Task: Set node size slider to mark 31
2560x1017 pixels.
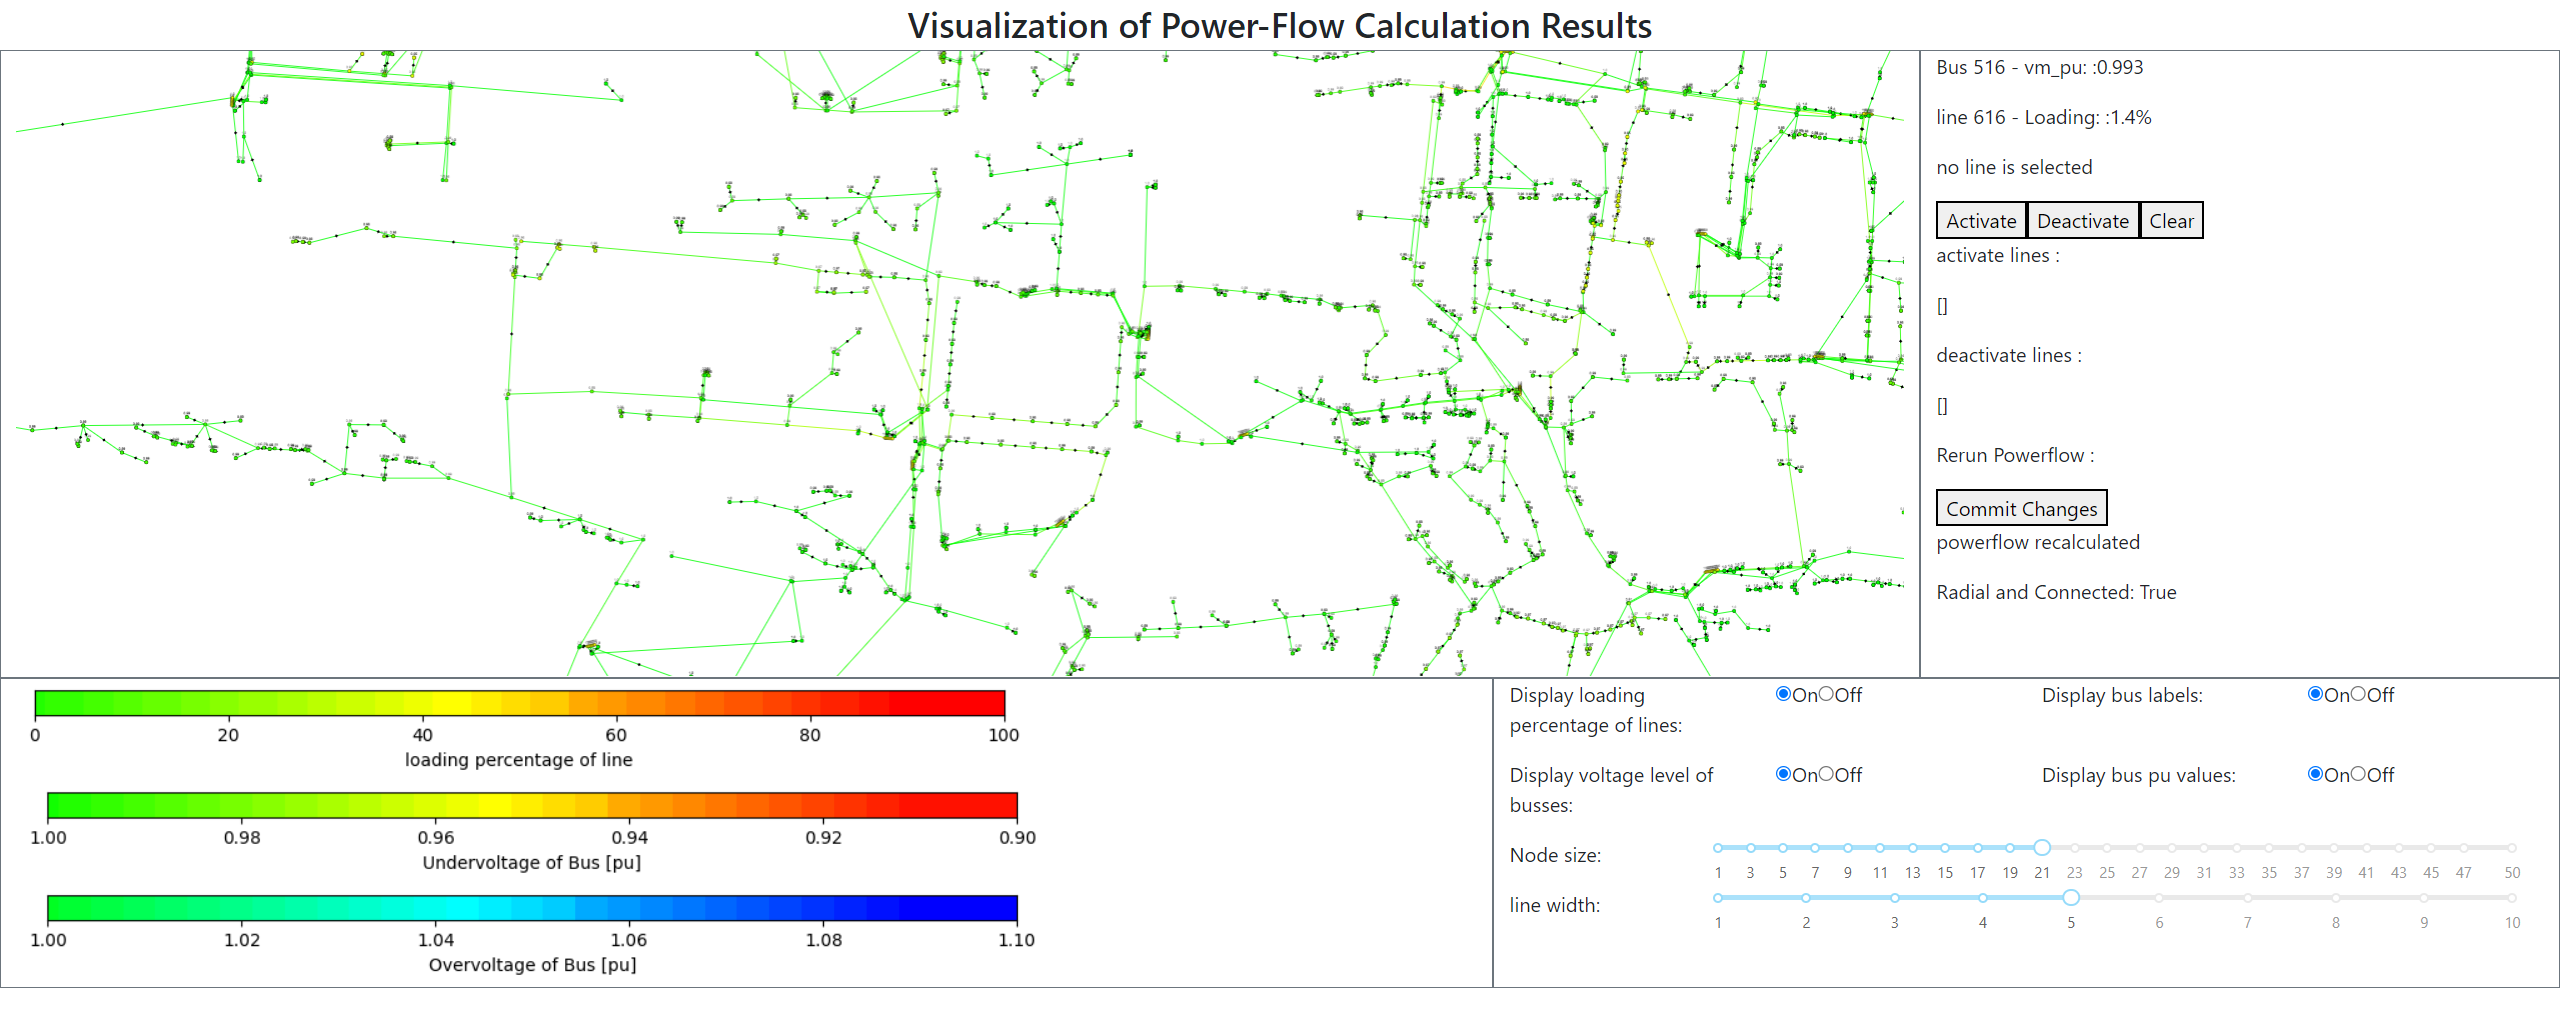Action: [x=2204, y=848]
